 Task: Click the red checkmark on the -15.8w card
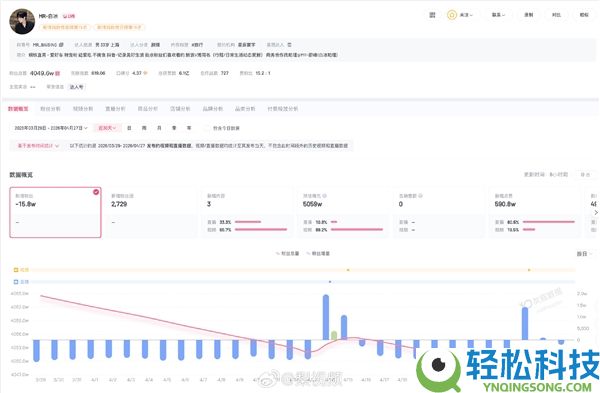click(96, 192)
